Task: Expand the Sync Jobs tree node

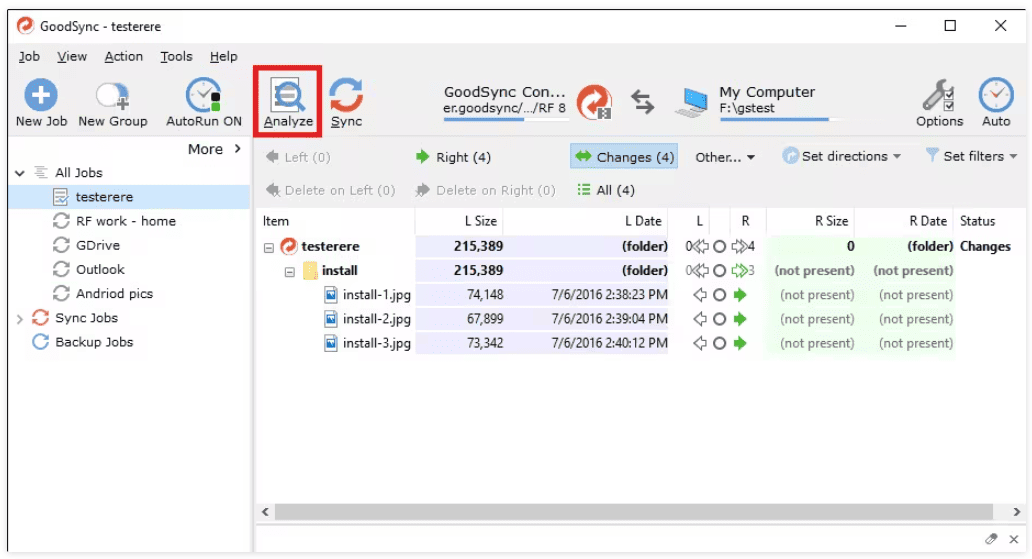Action: pyautogui.click(x=20, y=319)
